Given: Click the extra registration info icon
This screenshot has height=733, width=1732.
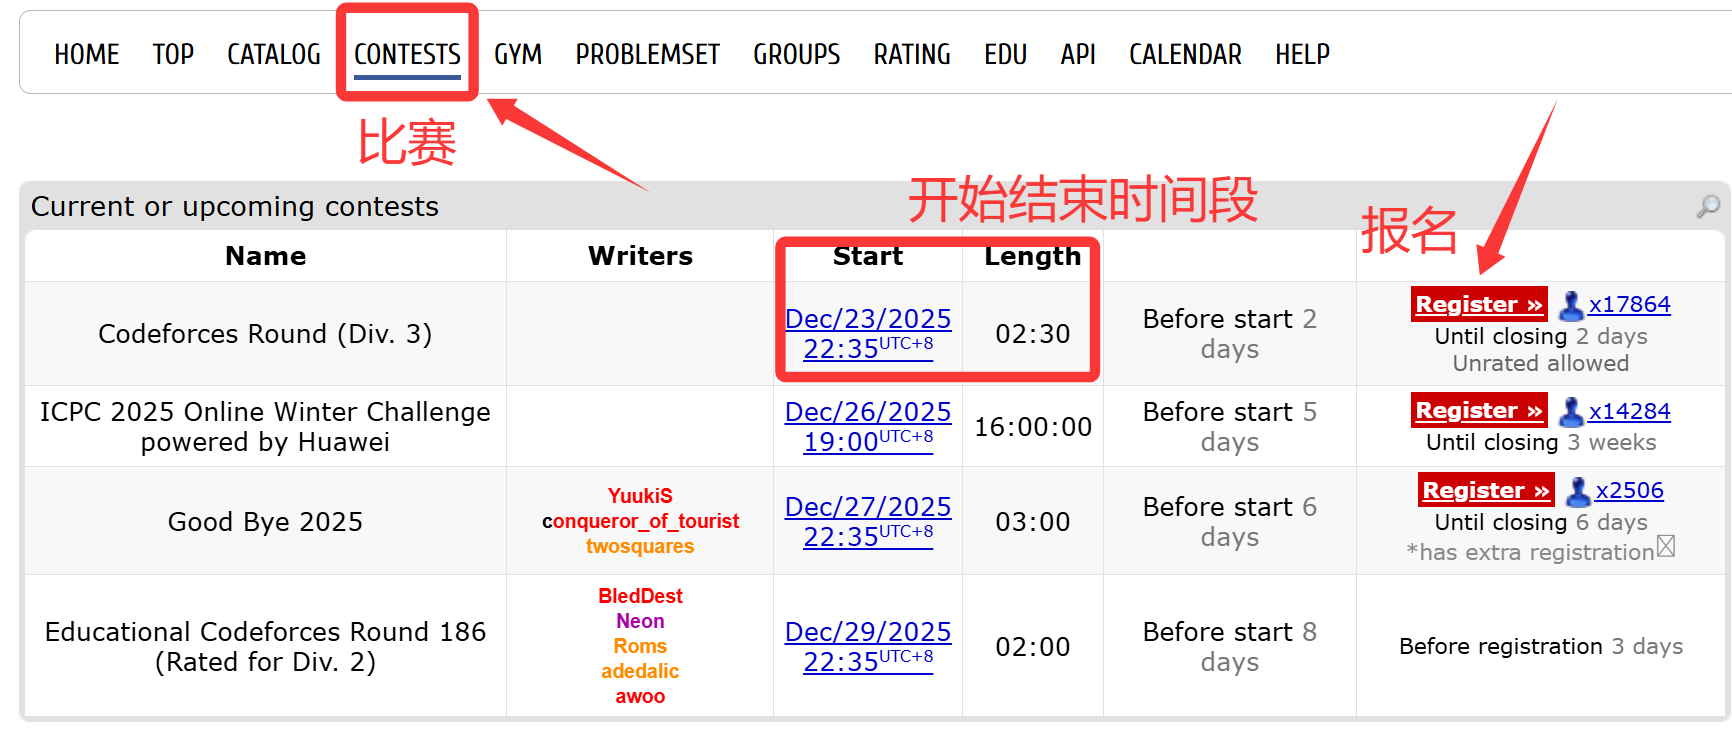Looking at the screenshot, I should point(1666,546).
